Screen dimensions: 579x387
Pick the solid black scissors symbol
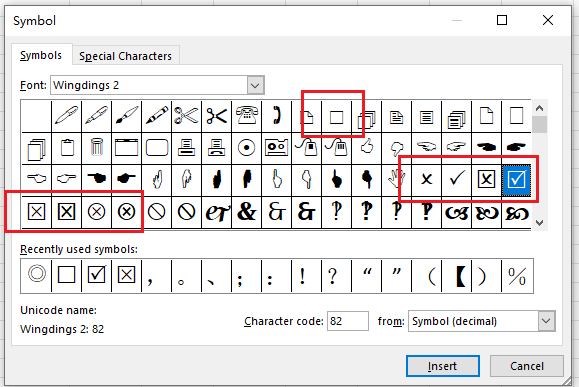[217, 116]
